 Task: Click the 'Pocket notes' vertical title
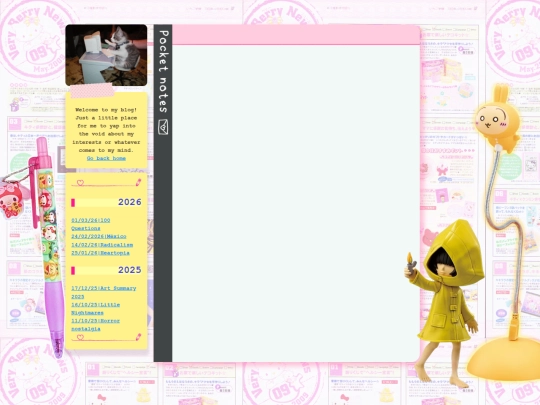coord(163,72)
